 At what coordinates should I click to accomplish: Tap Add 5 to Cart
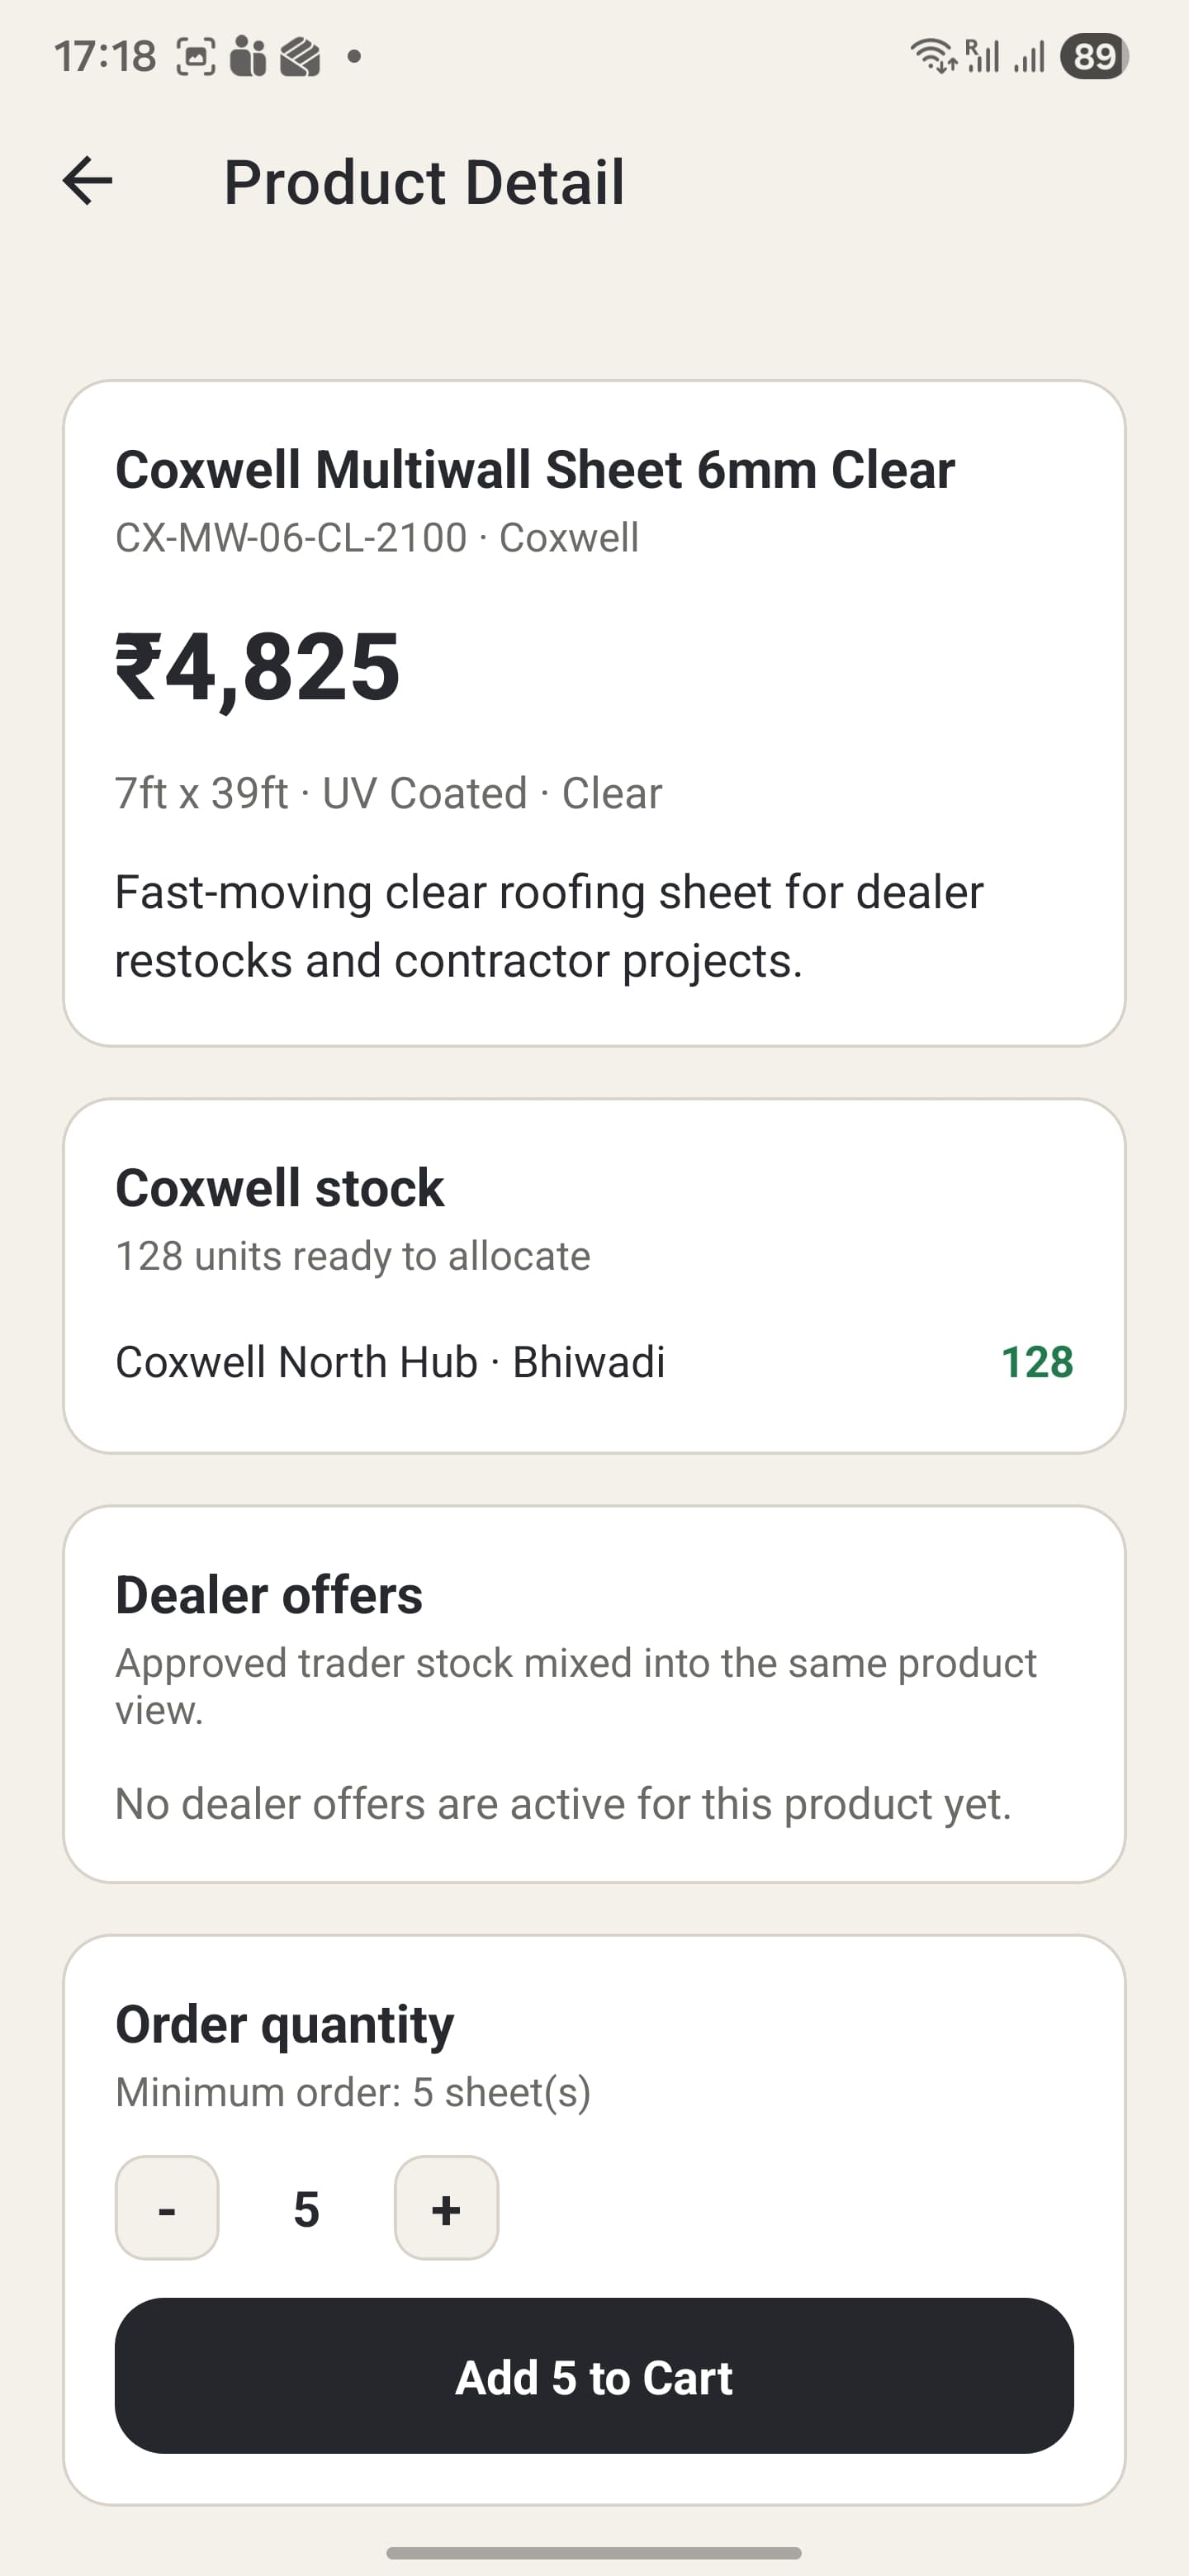[x=594, y=2378]
